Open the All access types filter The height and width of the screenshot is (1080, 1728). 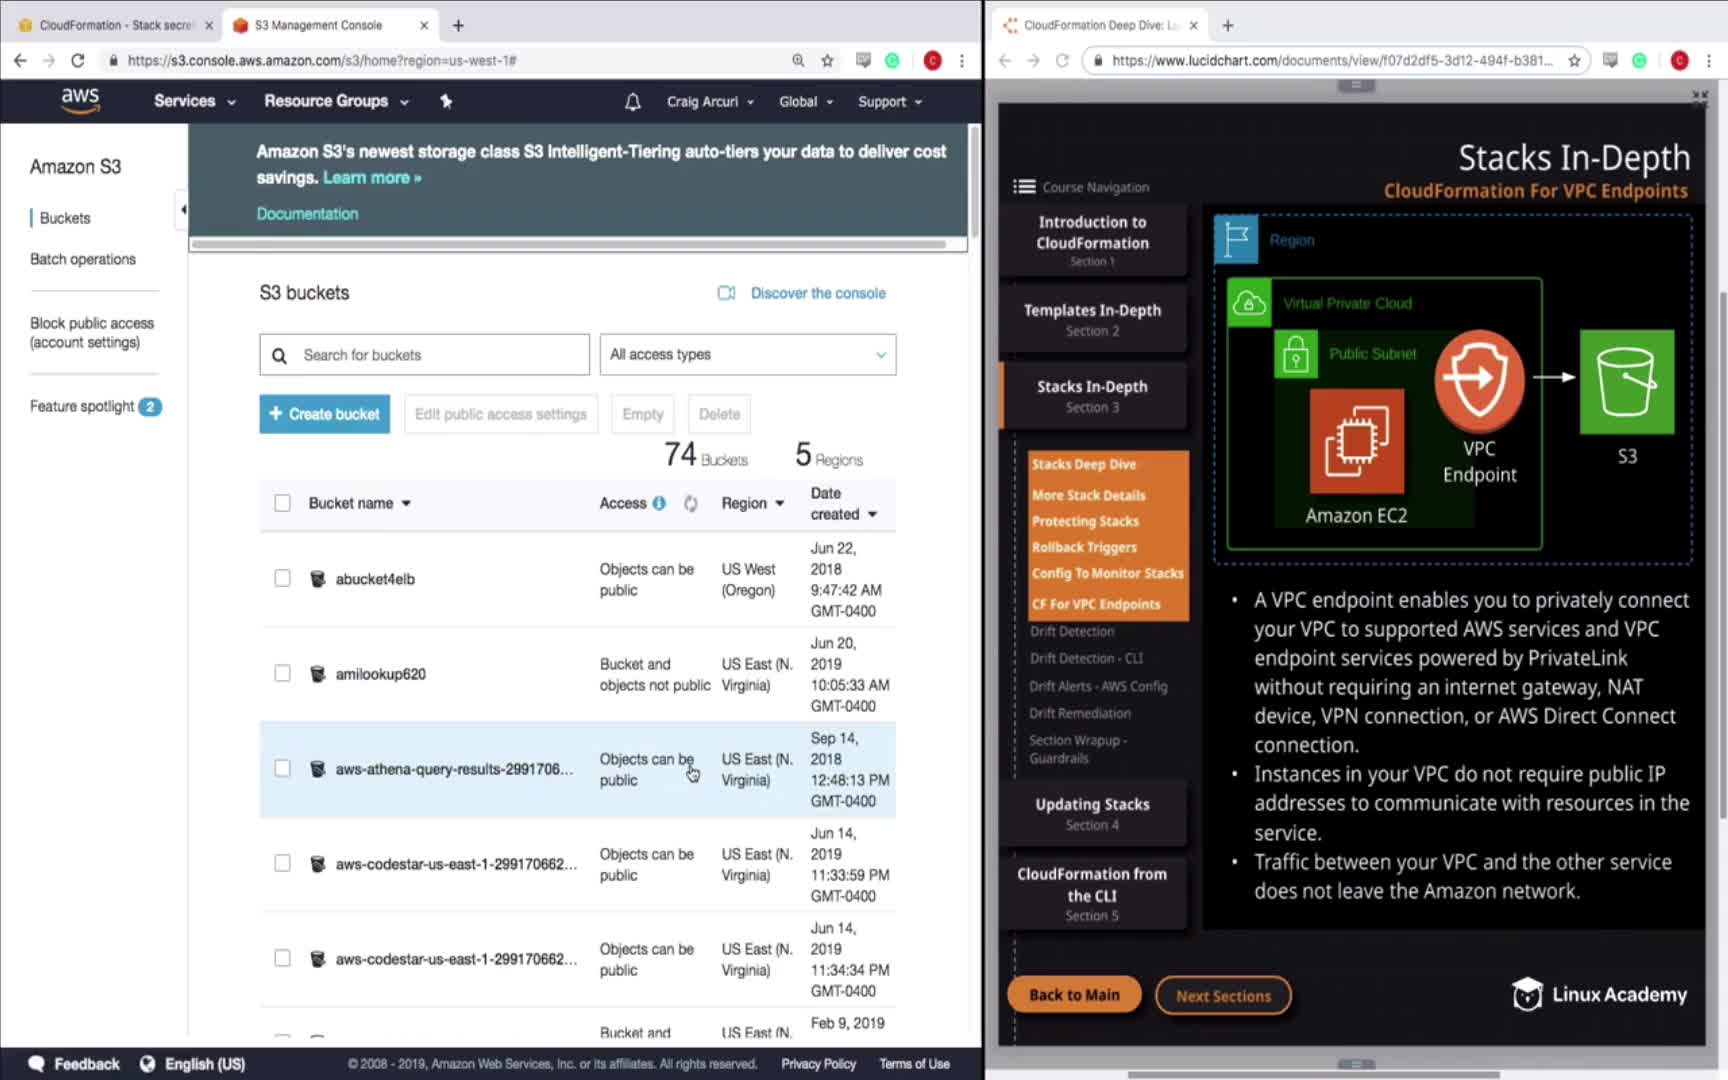(x=748, y=355)
